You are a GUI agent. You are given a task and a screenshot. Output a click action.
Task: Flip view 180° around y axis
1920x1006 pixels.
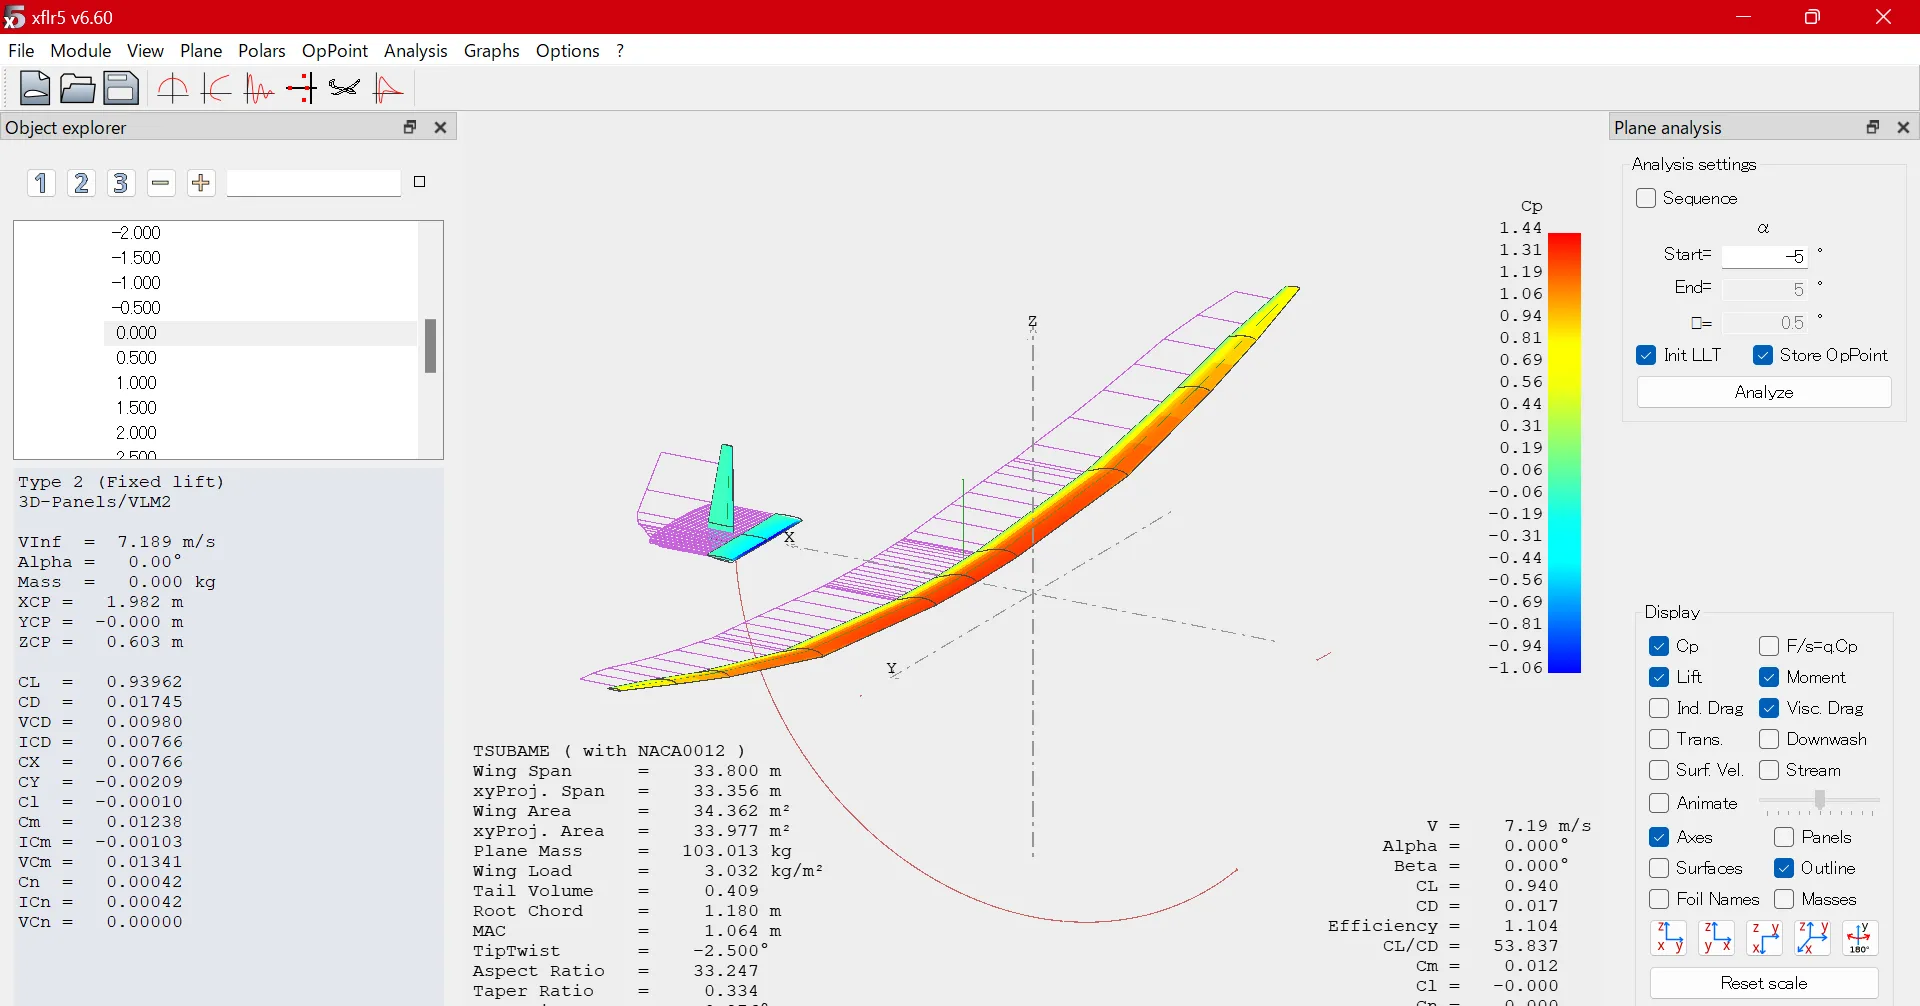(x=1859, y=938)
